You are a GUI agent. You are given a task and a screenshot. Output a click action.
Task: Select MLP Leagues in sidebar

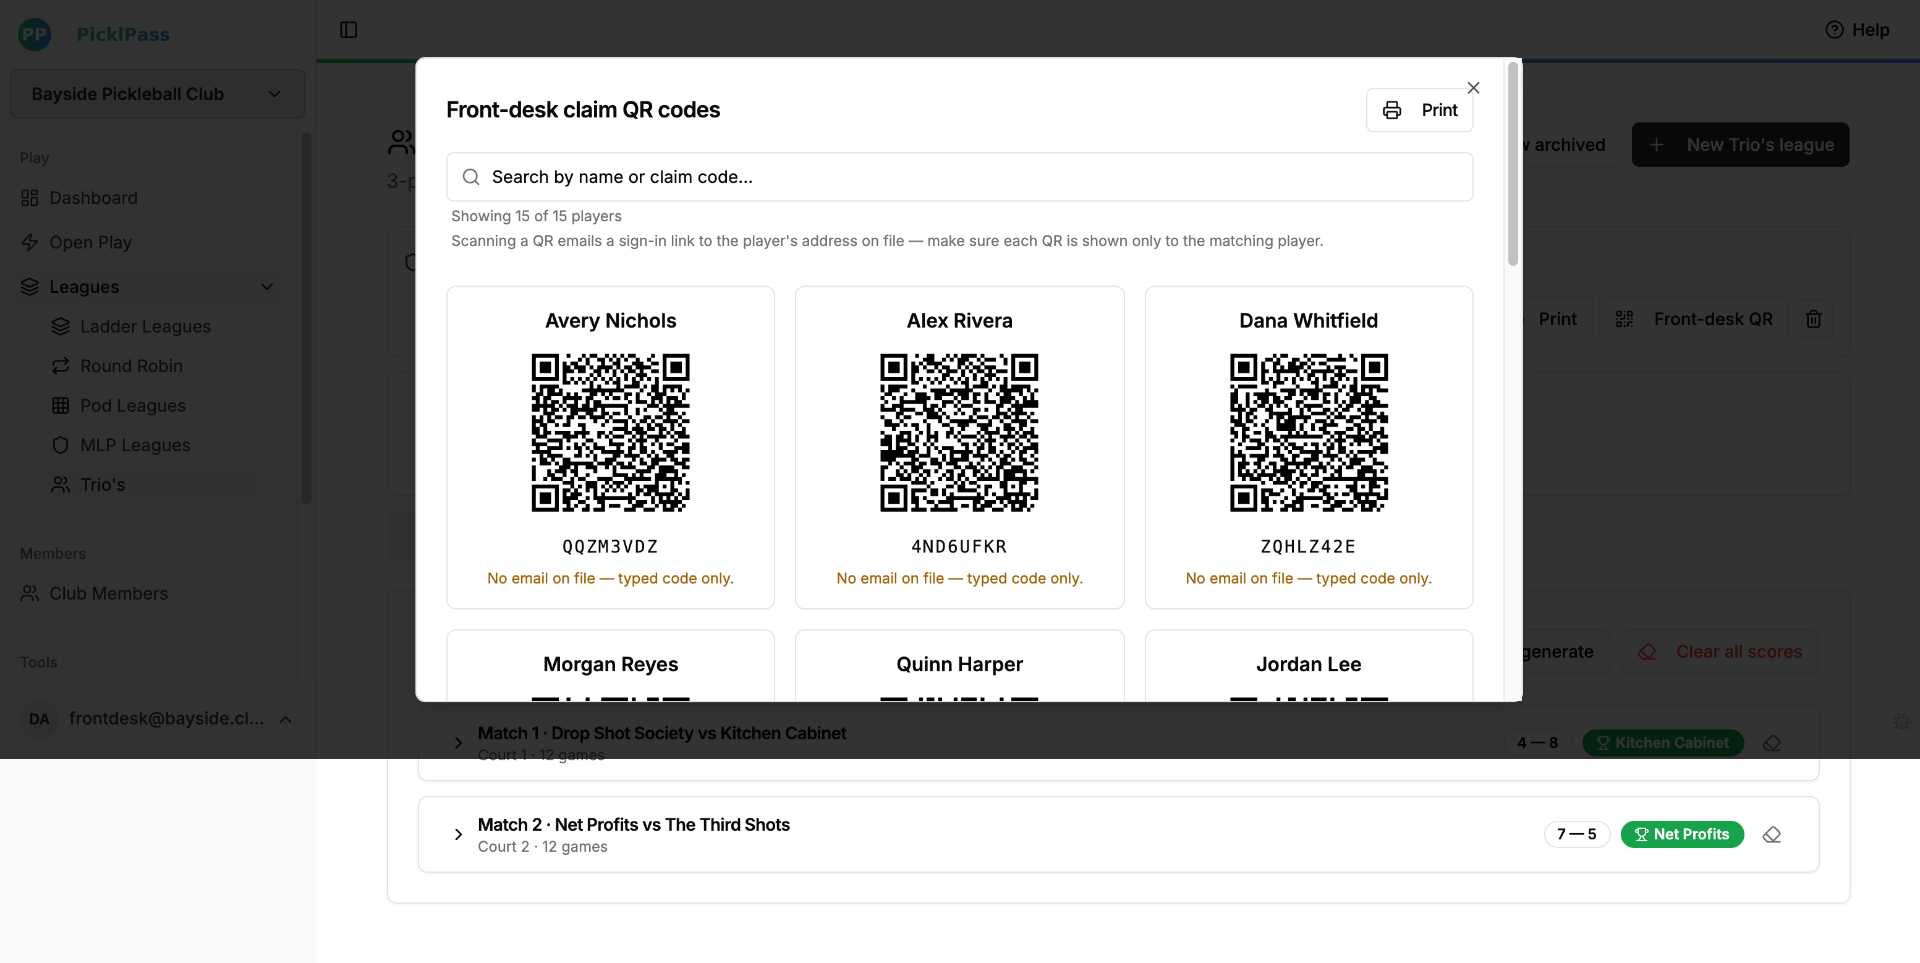click(x=135, y=445)
